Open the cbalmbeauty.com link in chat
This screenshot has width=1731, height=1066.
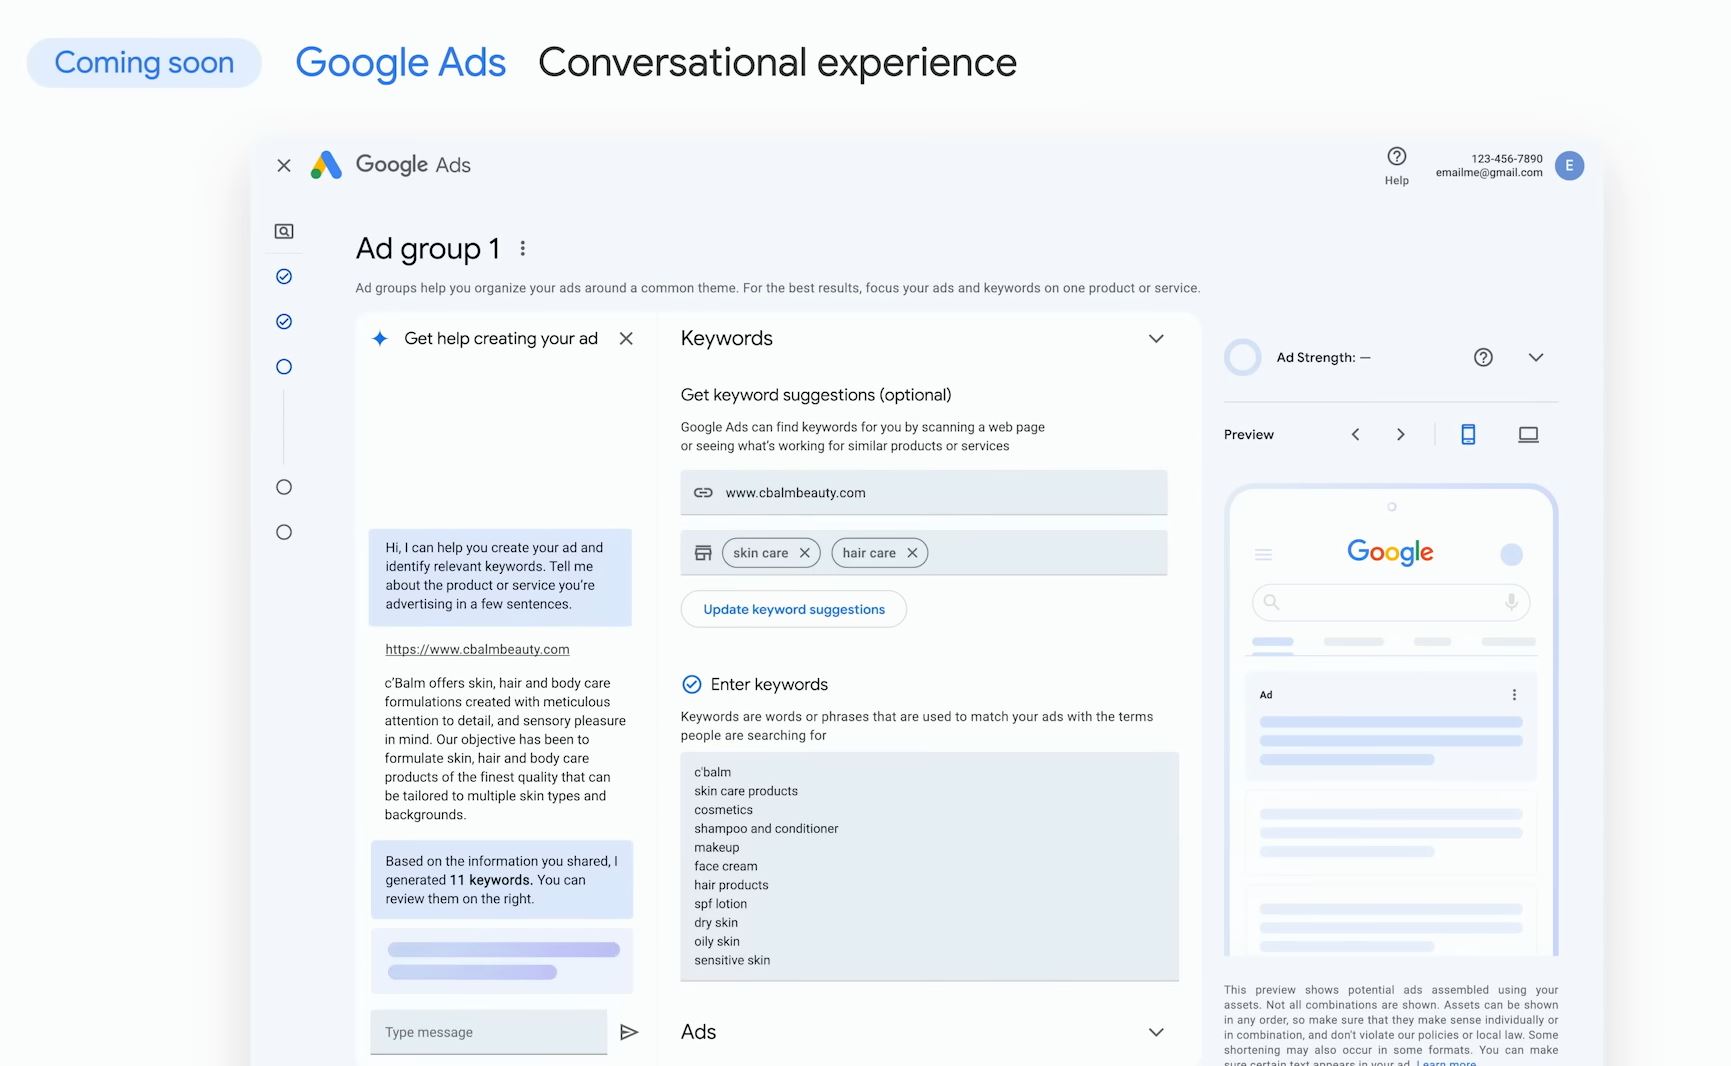point(477,649)
